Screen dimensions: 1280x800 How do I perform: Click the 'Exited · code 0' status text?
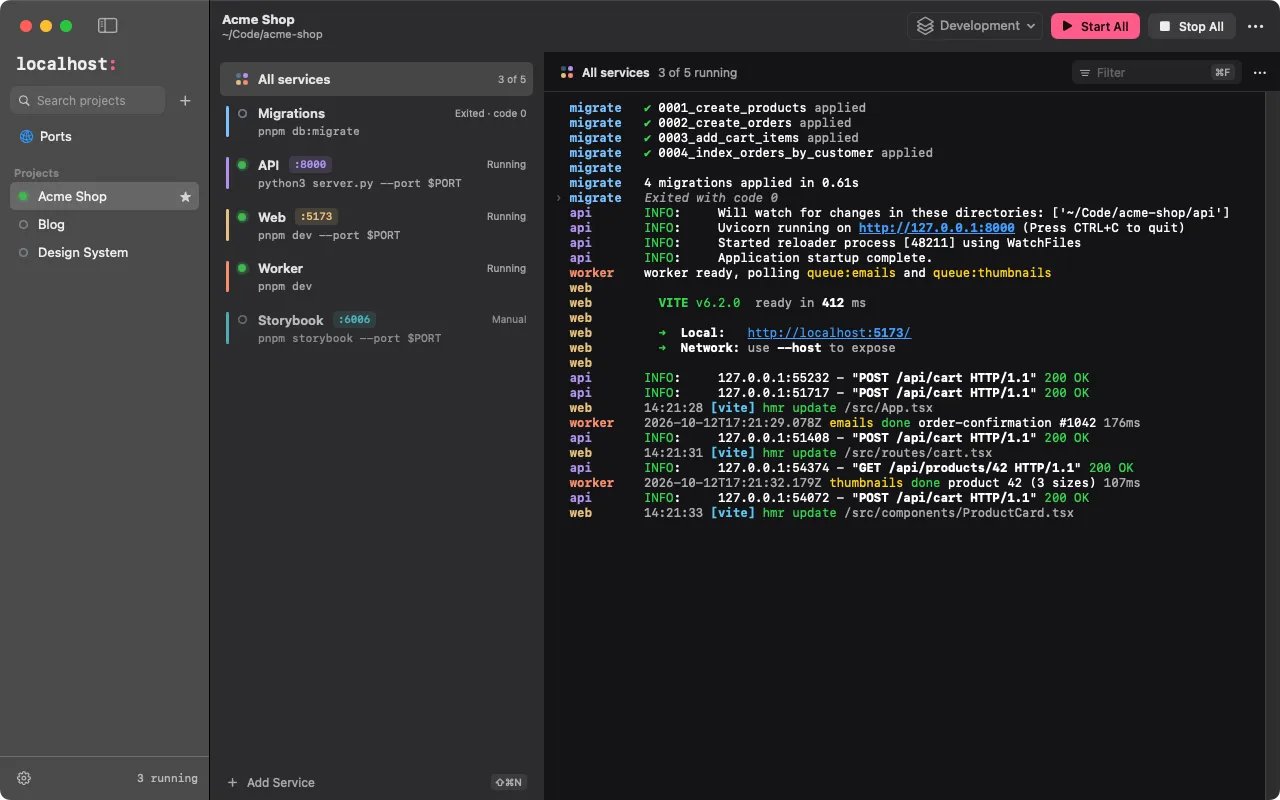coord(490,114)
